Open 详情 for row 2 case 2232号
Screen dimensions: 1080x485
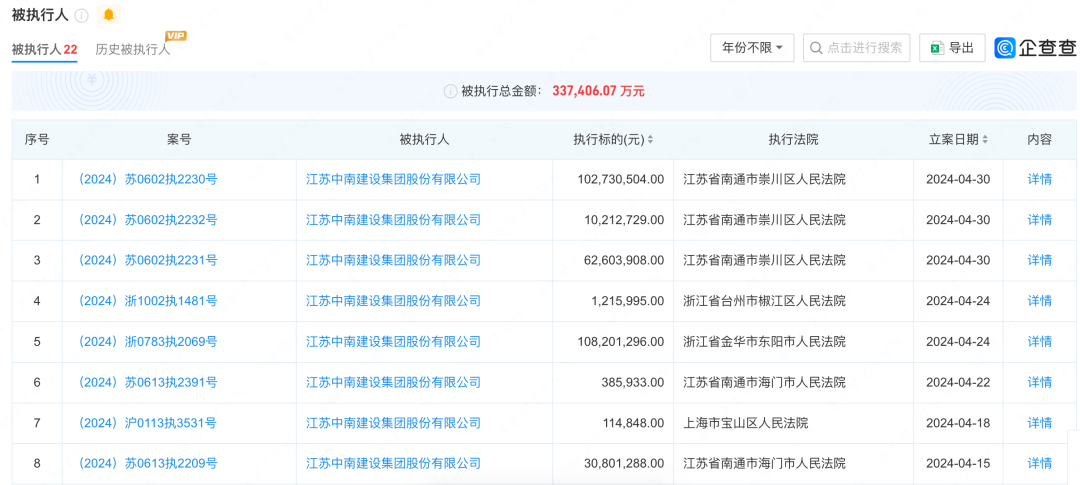point(1039,220)
